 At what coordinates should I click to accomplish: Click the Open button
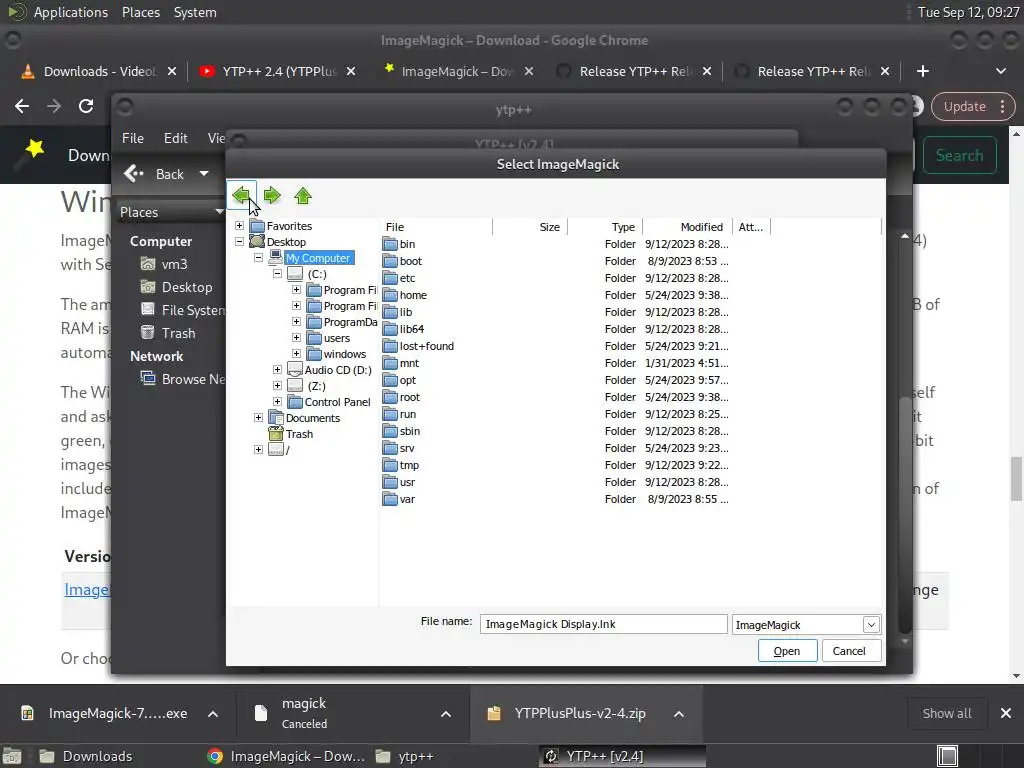tap(787, 651)
